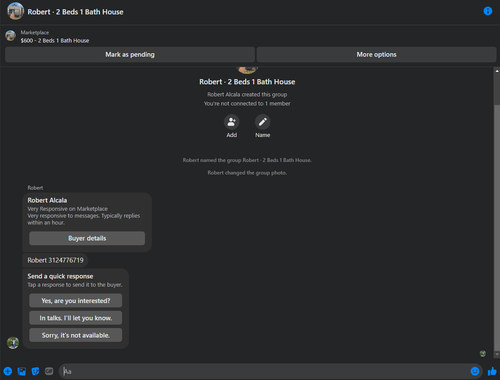Image resolution: width=500 pixels, height=380 pixels.
Task: Click 'Very Responsive on Marketplace' text
Action: click(x=67, y=209)
